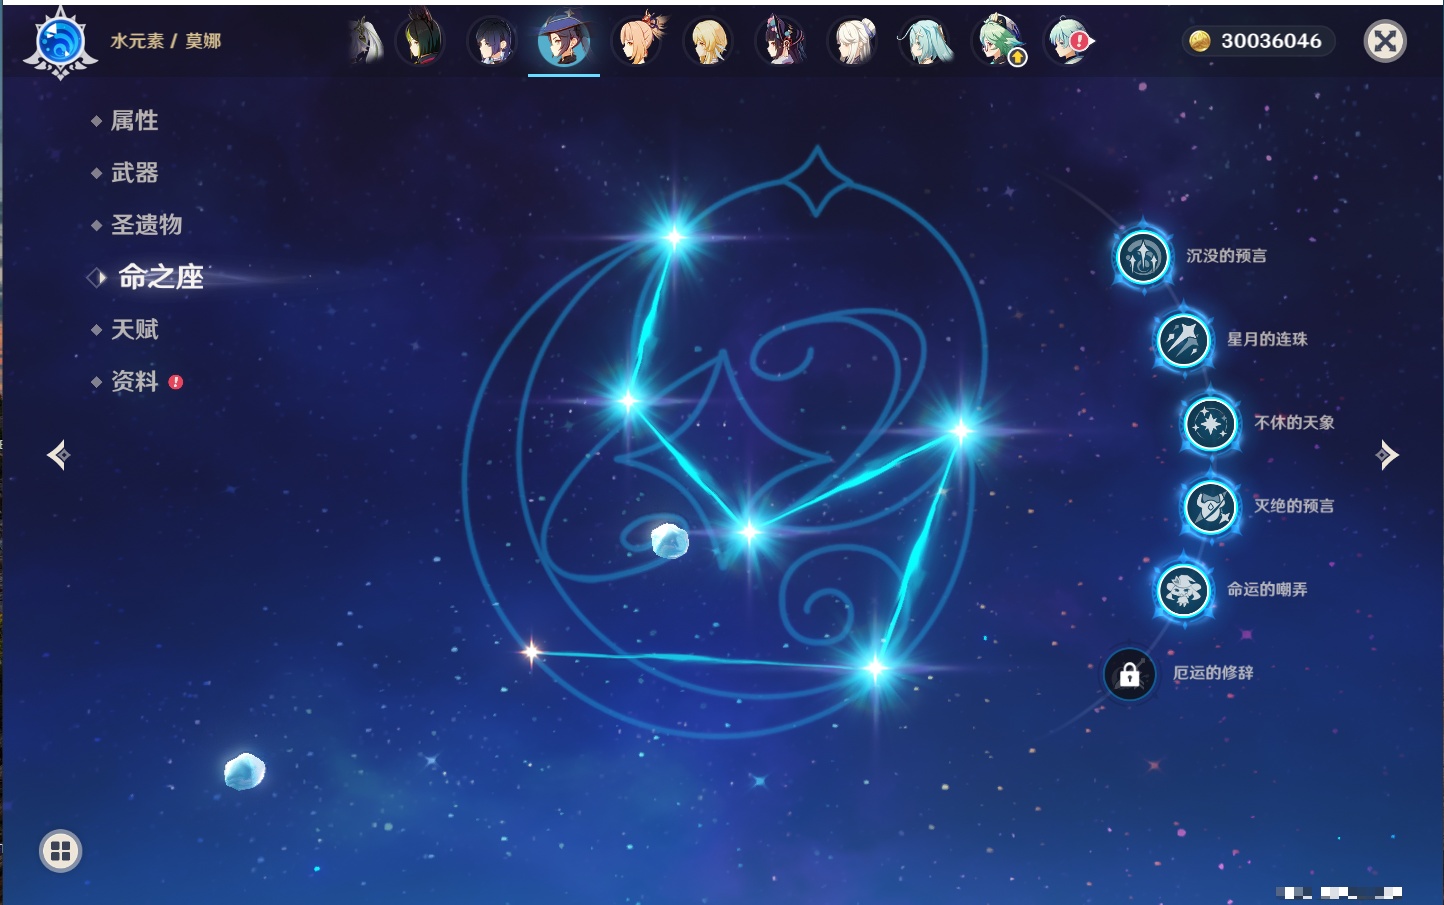Select the orange-haired ponytail character avatar
The image size is (1444, 905).
pos(638,41)
